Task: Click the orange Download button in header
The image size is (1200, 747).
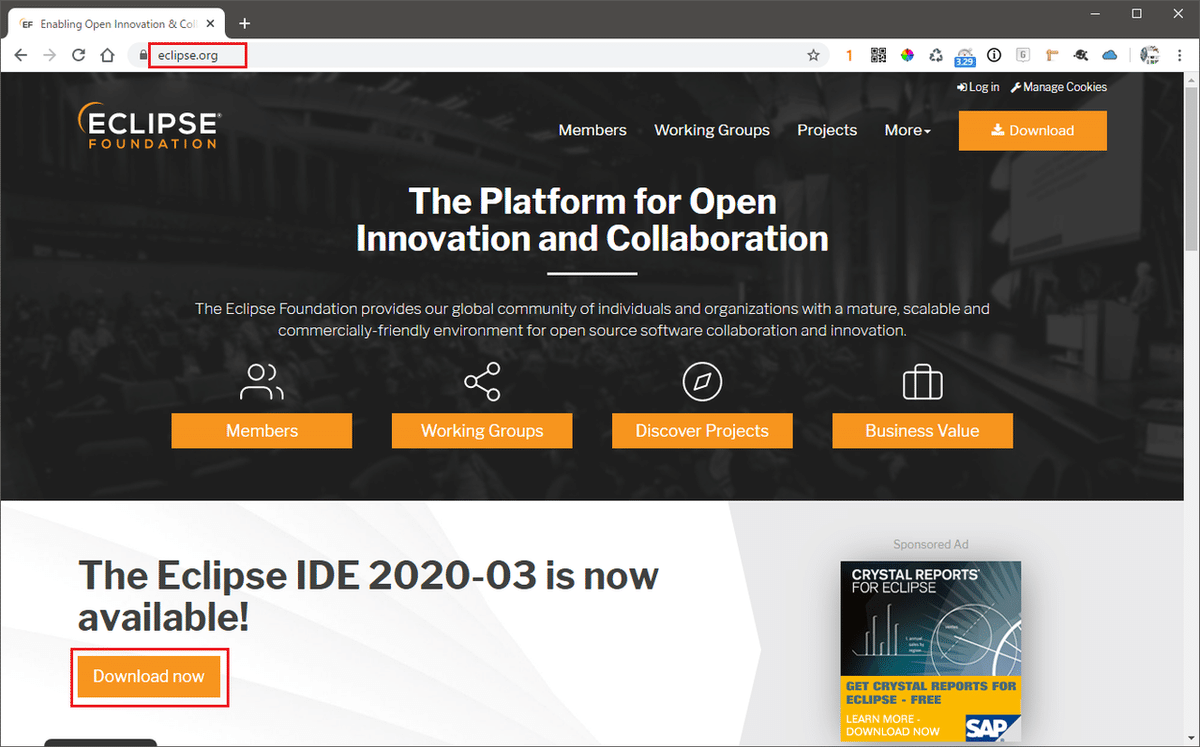Action: point(1032,130)
